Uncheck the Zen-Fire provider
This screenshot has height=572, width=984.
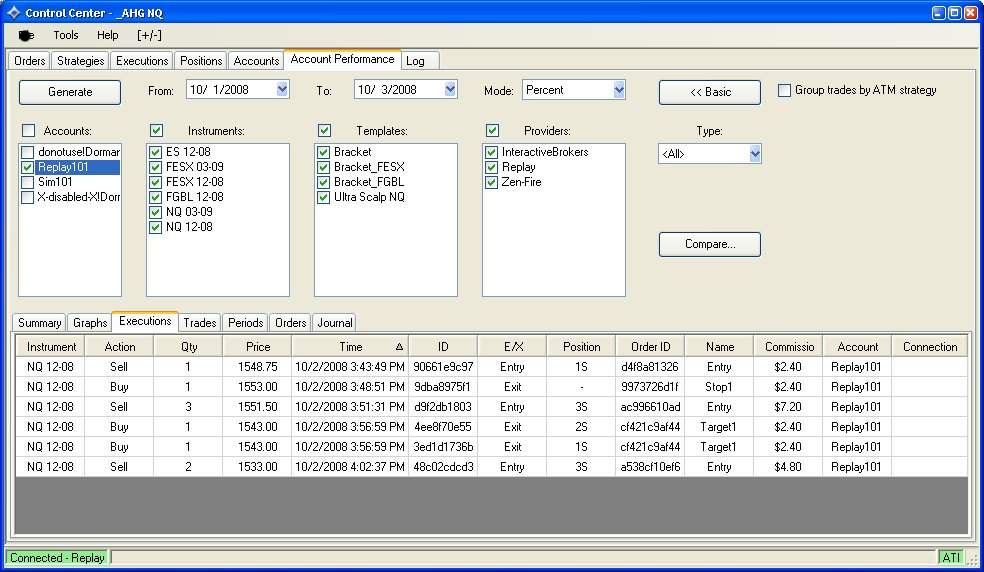pyautogui.click(x=491, y=182)
